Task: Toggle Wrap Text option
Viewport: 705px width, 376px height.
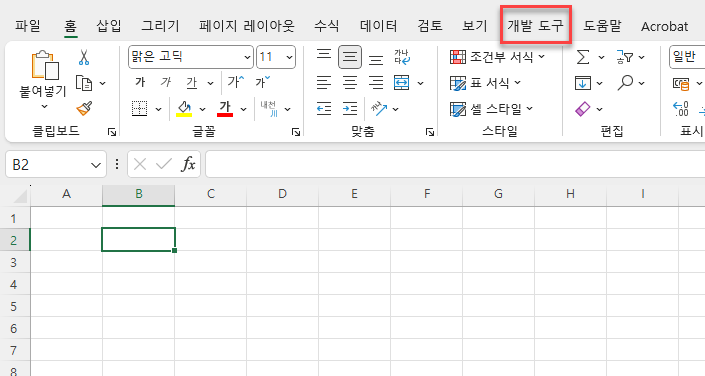Action: click(x=402, y=57)
